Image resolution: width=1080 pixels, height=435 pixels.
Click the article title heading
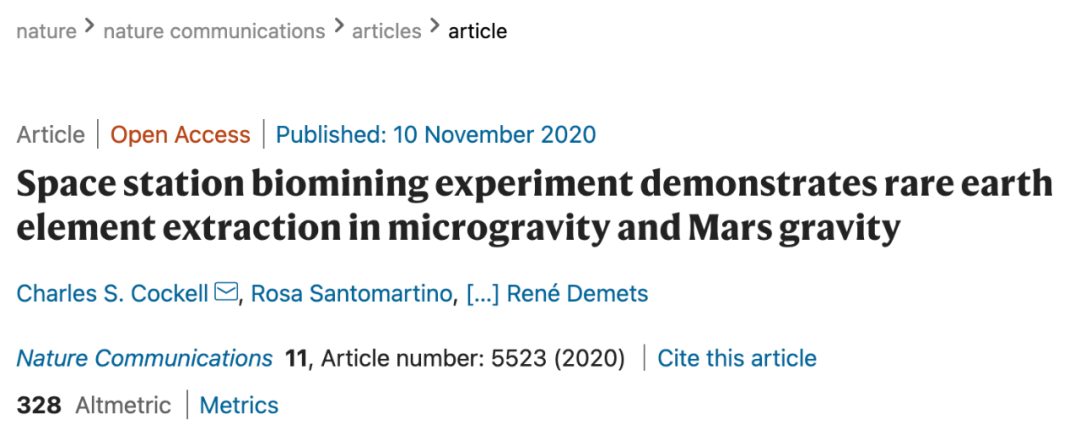pos(534,207)
